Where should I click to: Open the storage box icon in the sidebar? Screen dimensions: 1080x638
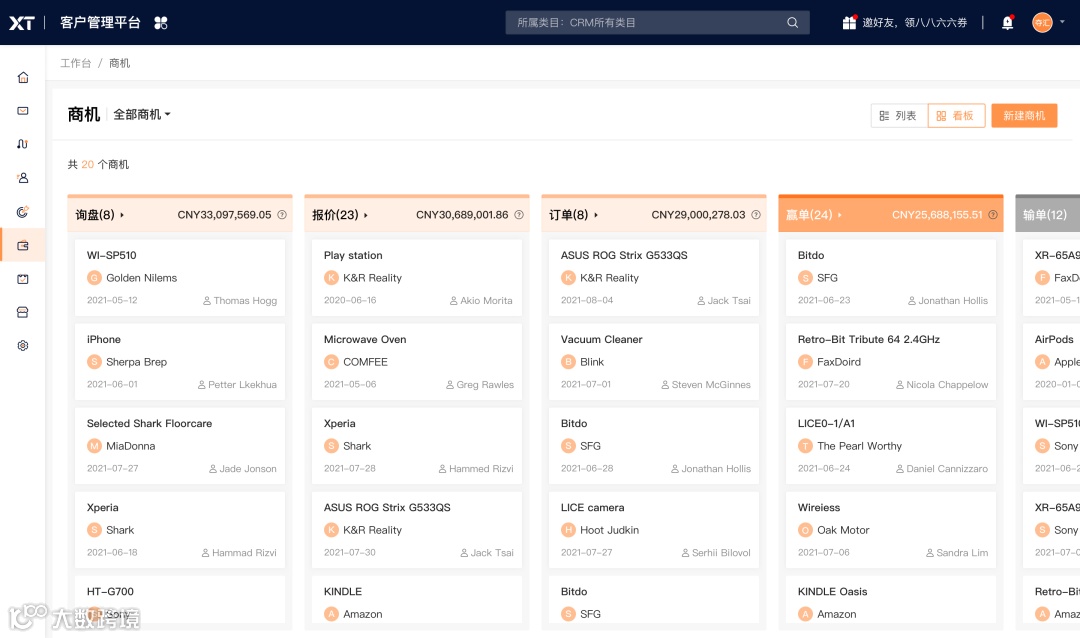click(x=23, y=312)
